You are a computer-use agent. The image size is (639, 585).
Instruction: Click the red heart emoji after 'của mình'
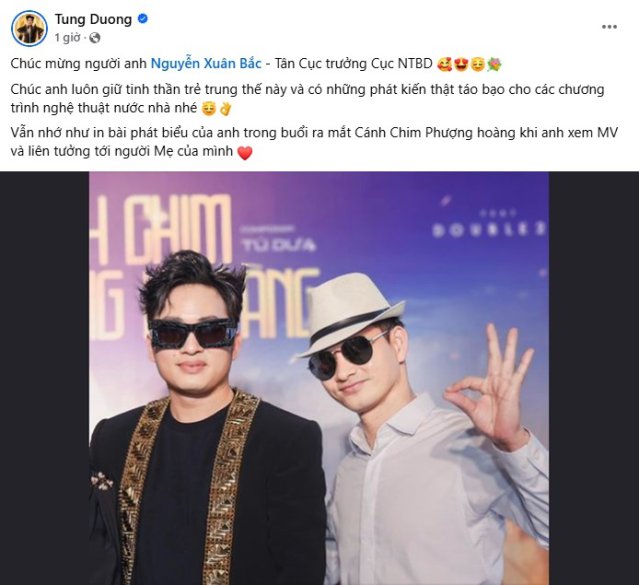coord(245,153)
